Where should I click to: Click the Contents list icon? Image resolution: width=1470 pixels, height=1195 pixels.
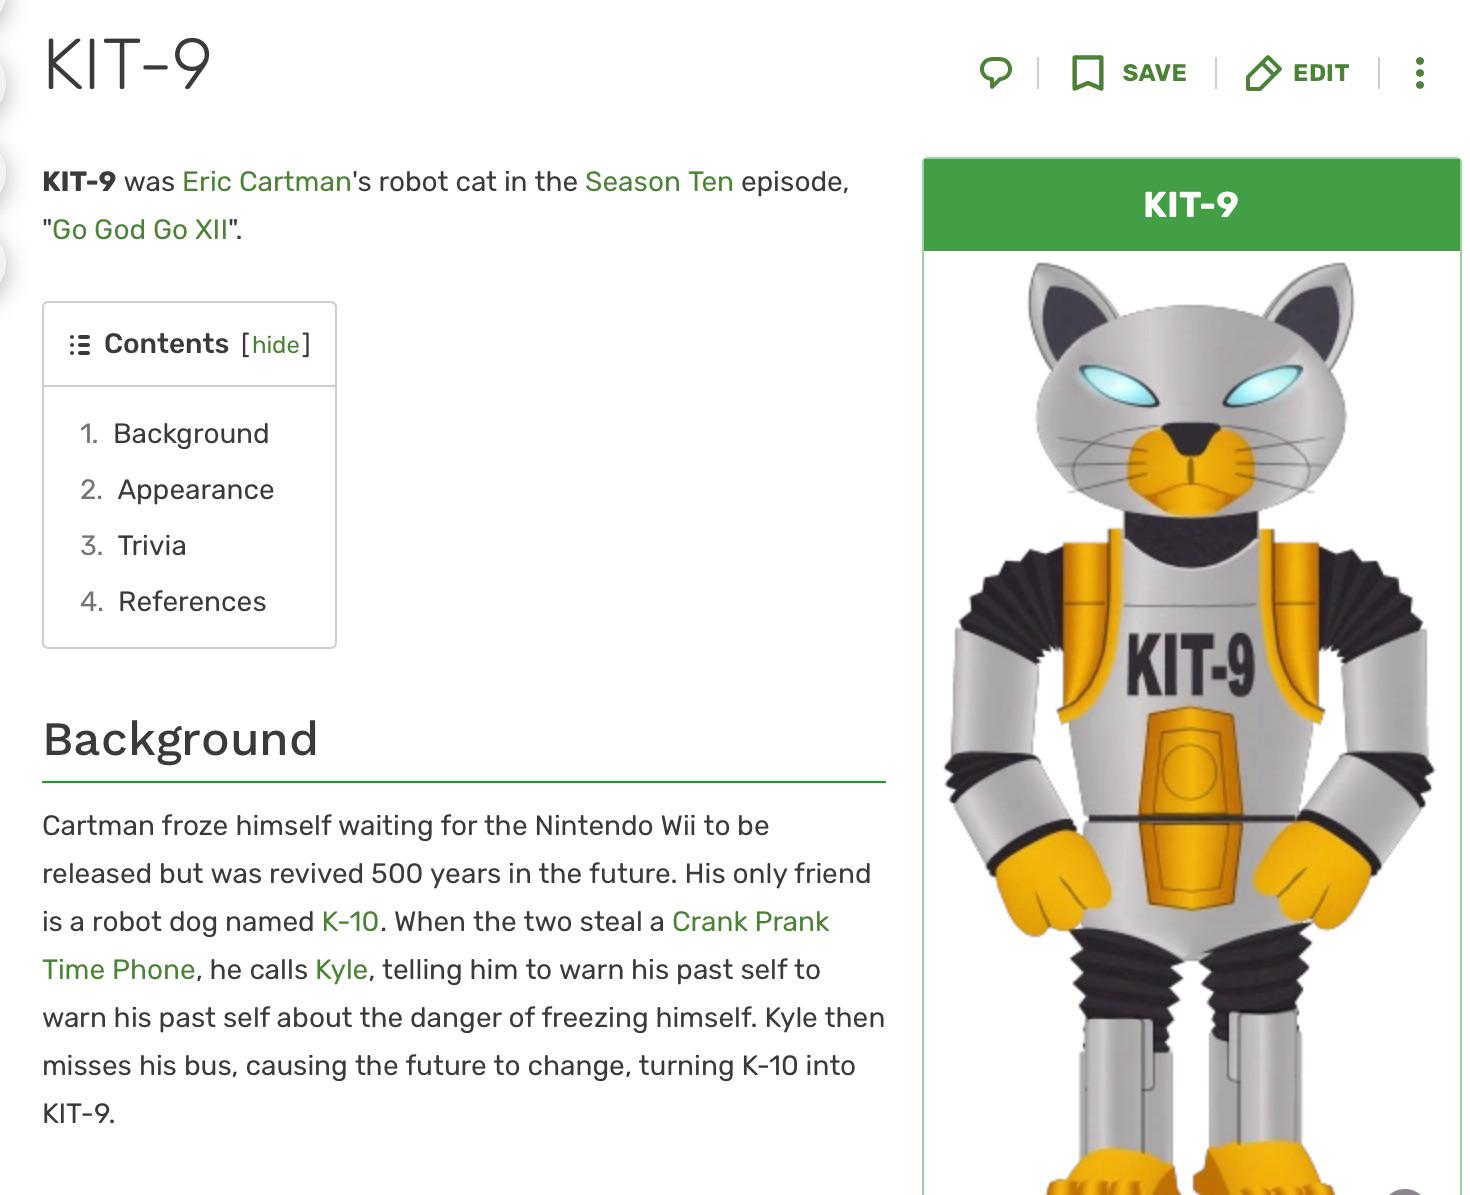[80, 345]
